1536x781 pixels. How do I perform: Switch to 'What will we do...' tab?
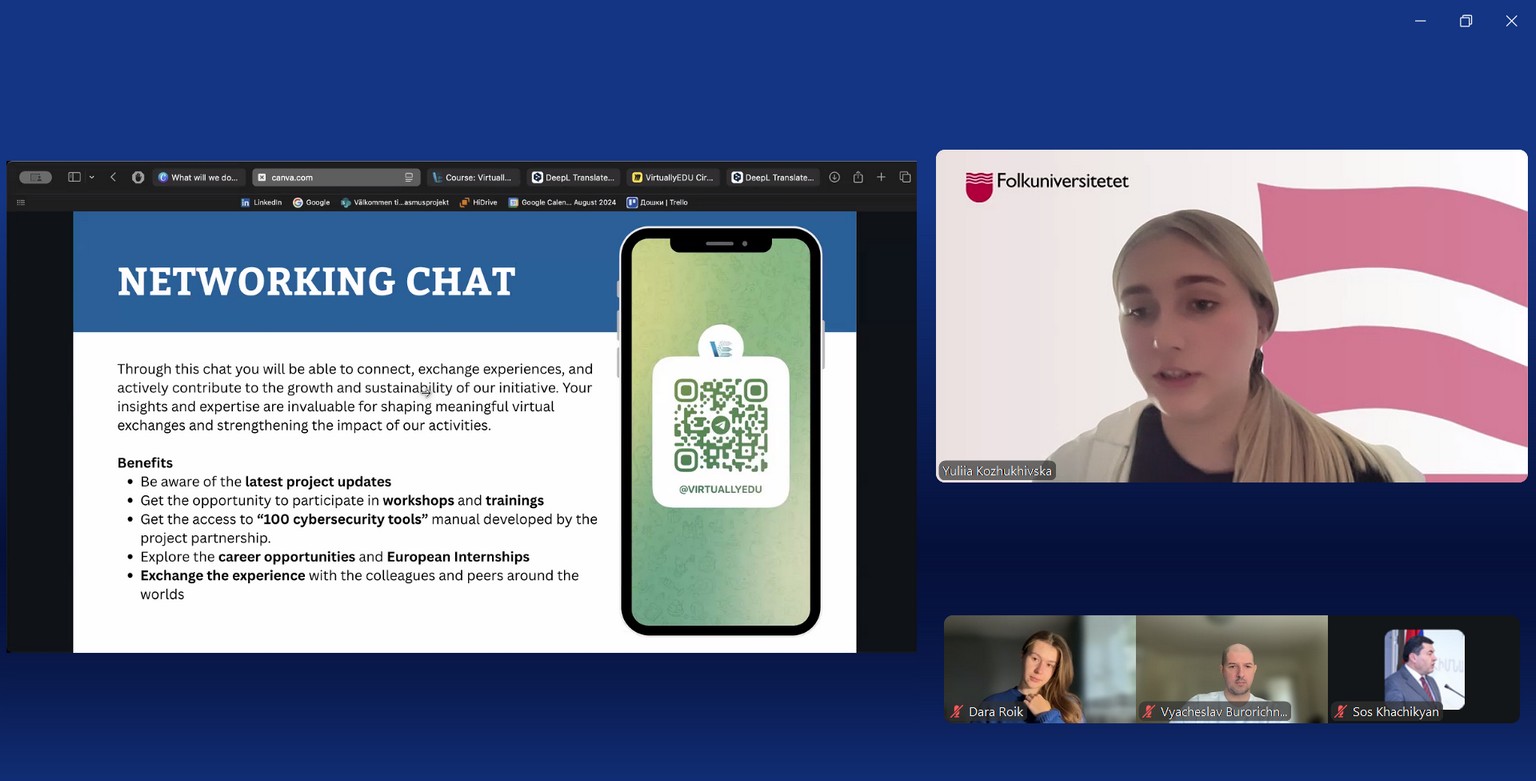coord(198,177)
